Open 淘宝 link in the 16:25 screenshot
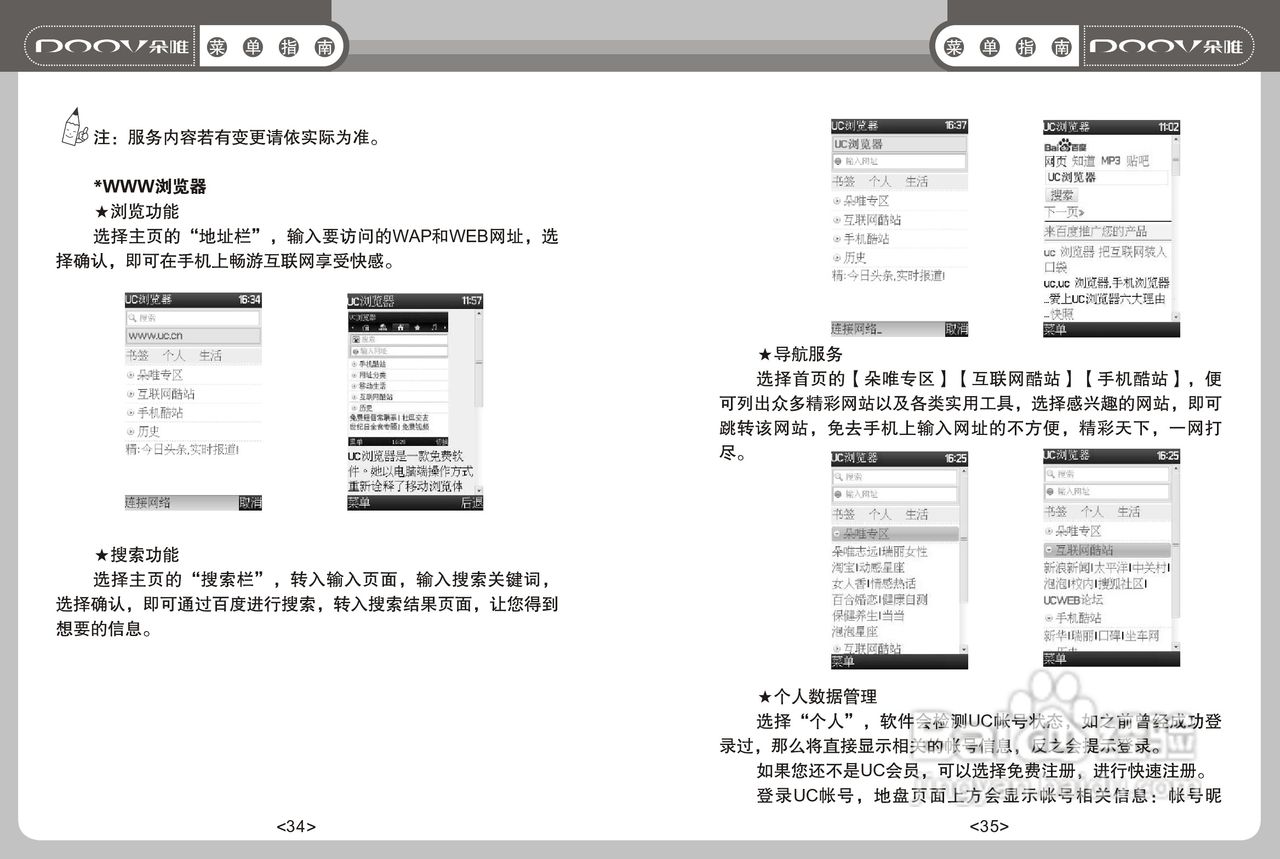1280x859 pixels. pos(844,567)
